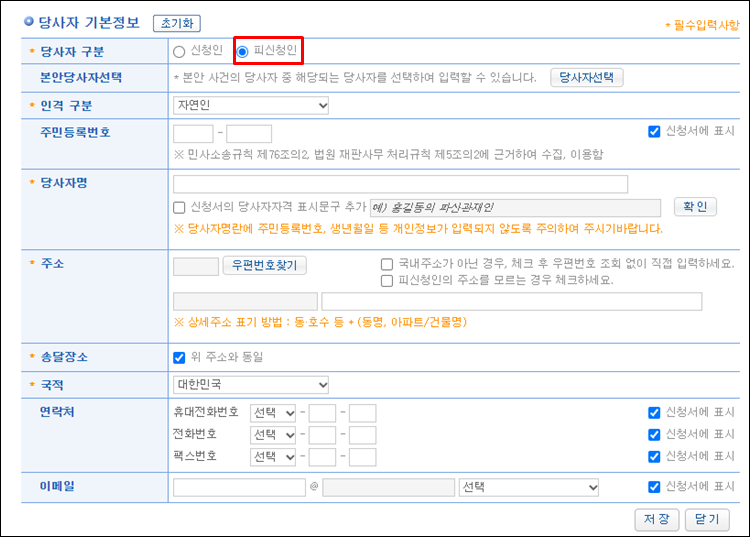Viewport: 750px width, 537px height.
Task: Click the 이메일 ID input field
Action: pos(239,487)
